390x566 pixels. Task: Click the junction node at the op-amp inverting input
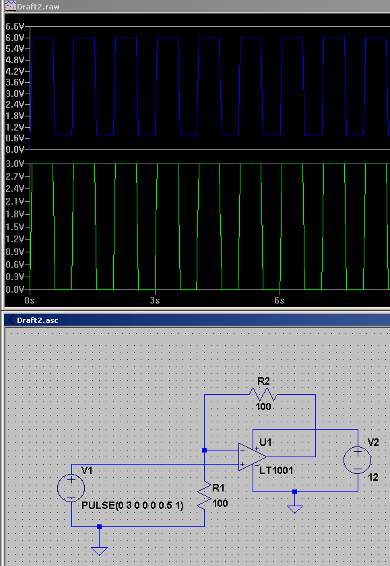pos(204,450)
